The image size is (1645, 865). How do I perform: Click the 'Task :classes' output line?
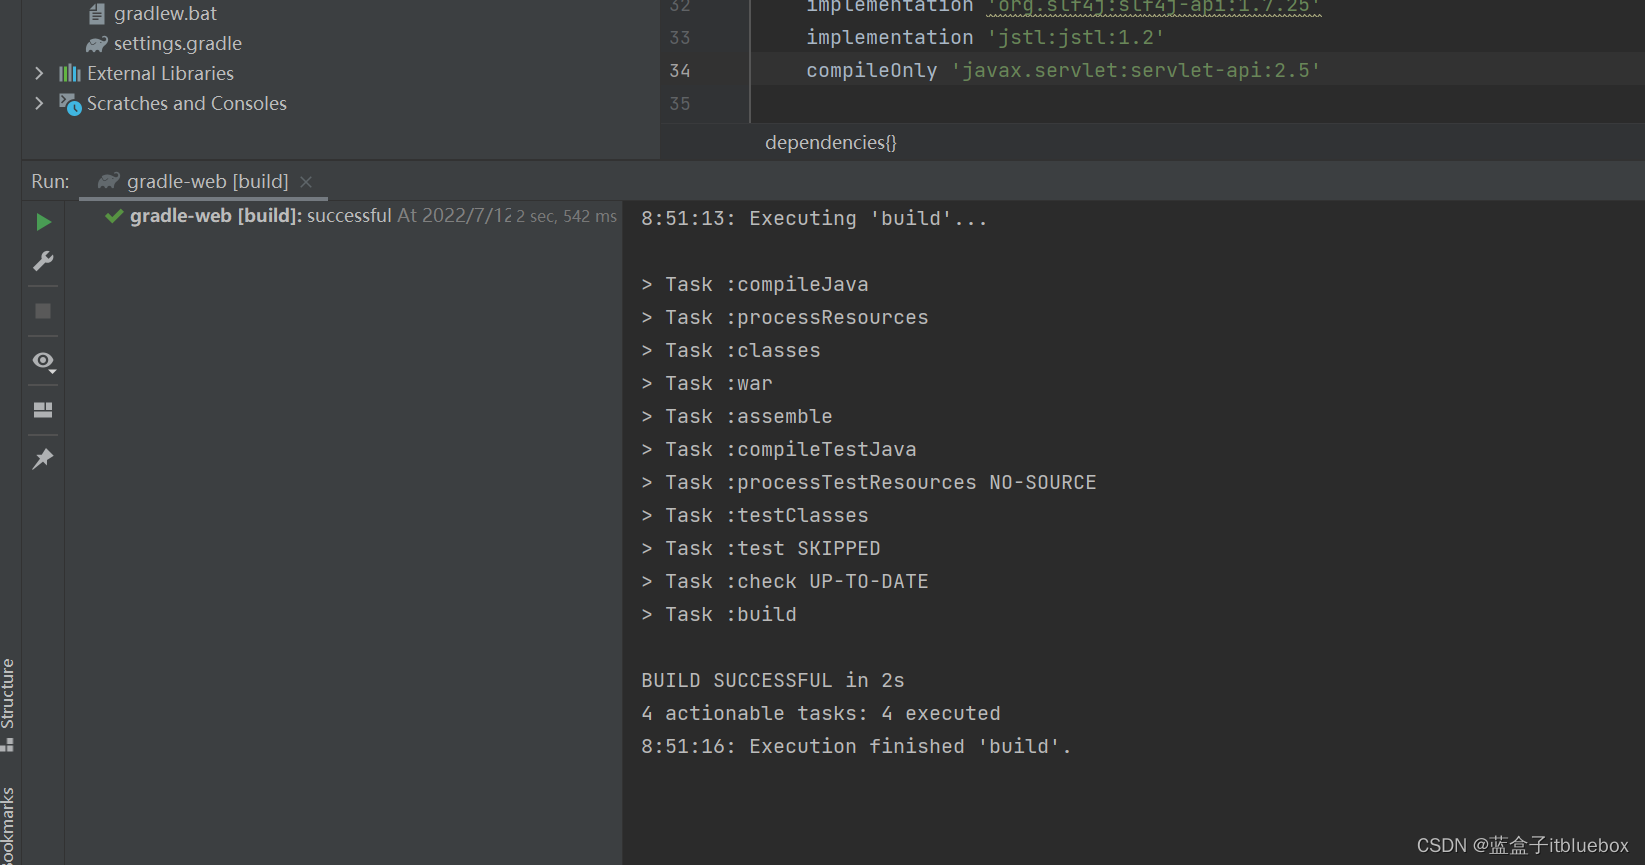pos(731,351)
